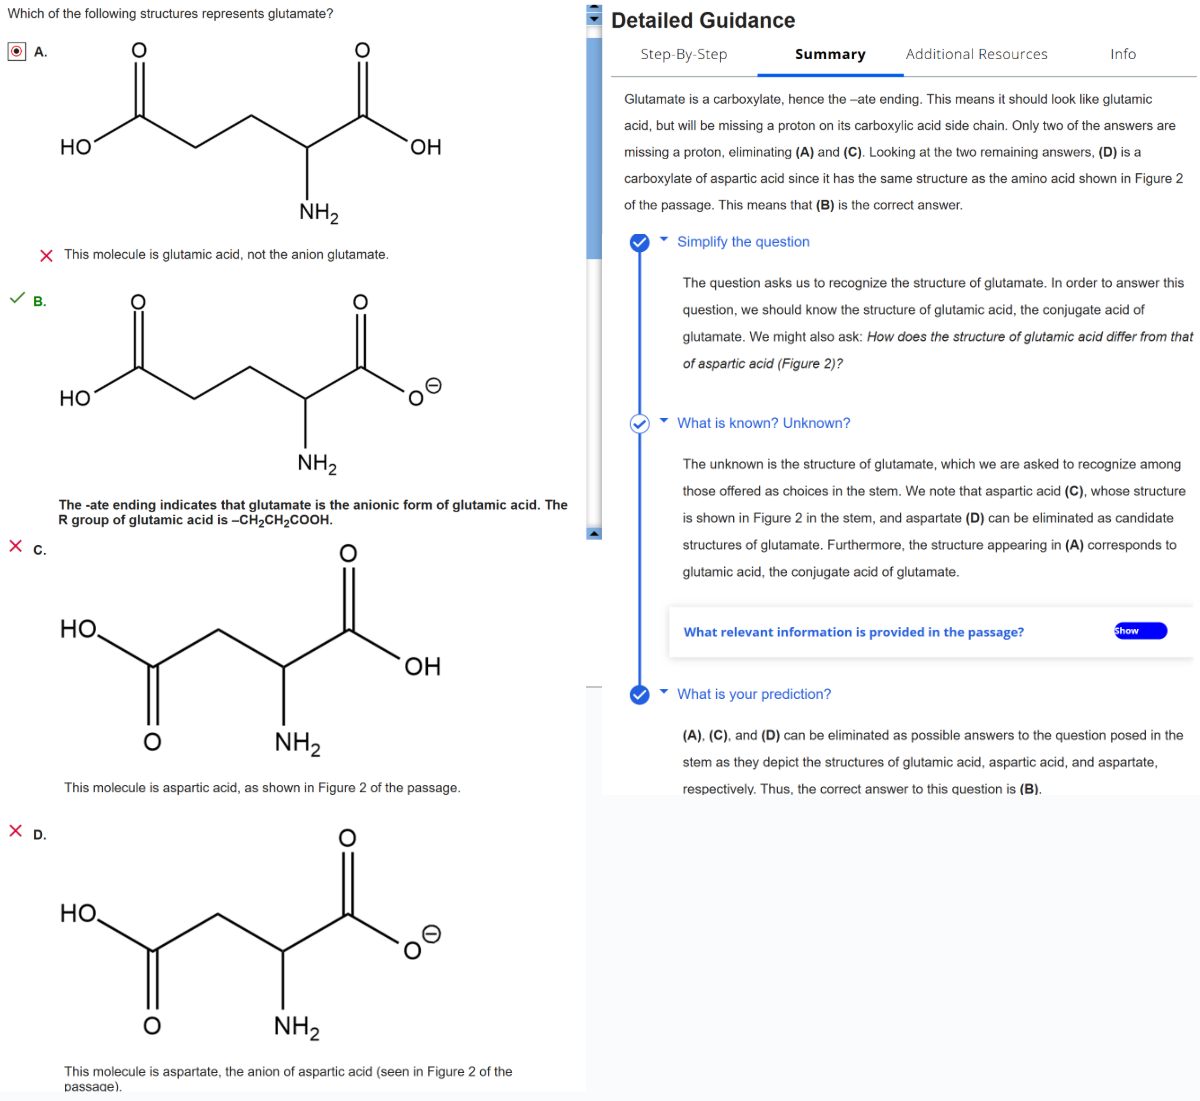Collapse the What is known? Unknown? arrow
This screenshot has height=1101, width=1200.
(664, 421)
